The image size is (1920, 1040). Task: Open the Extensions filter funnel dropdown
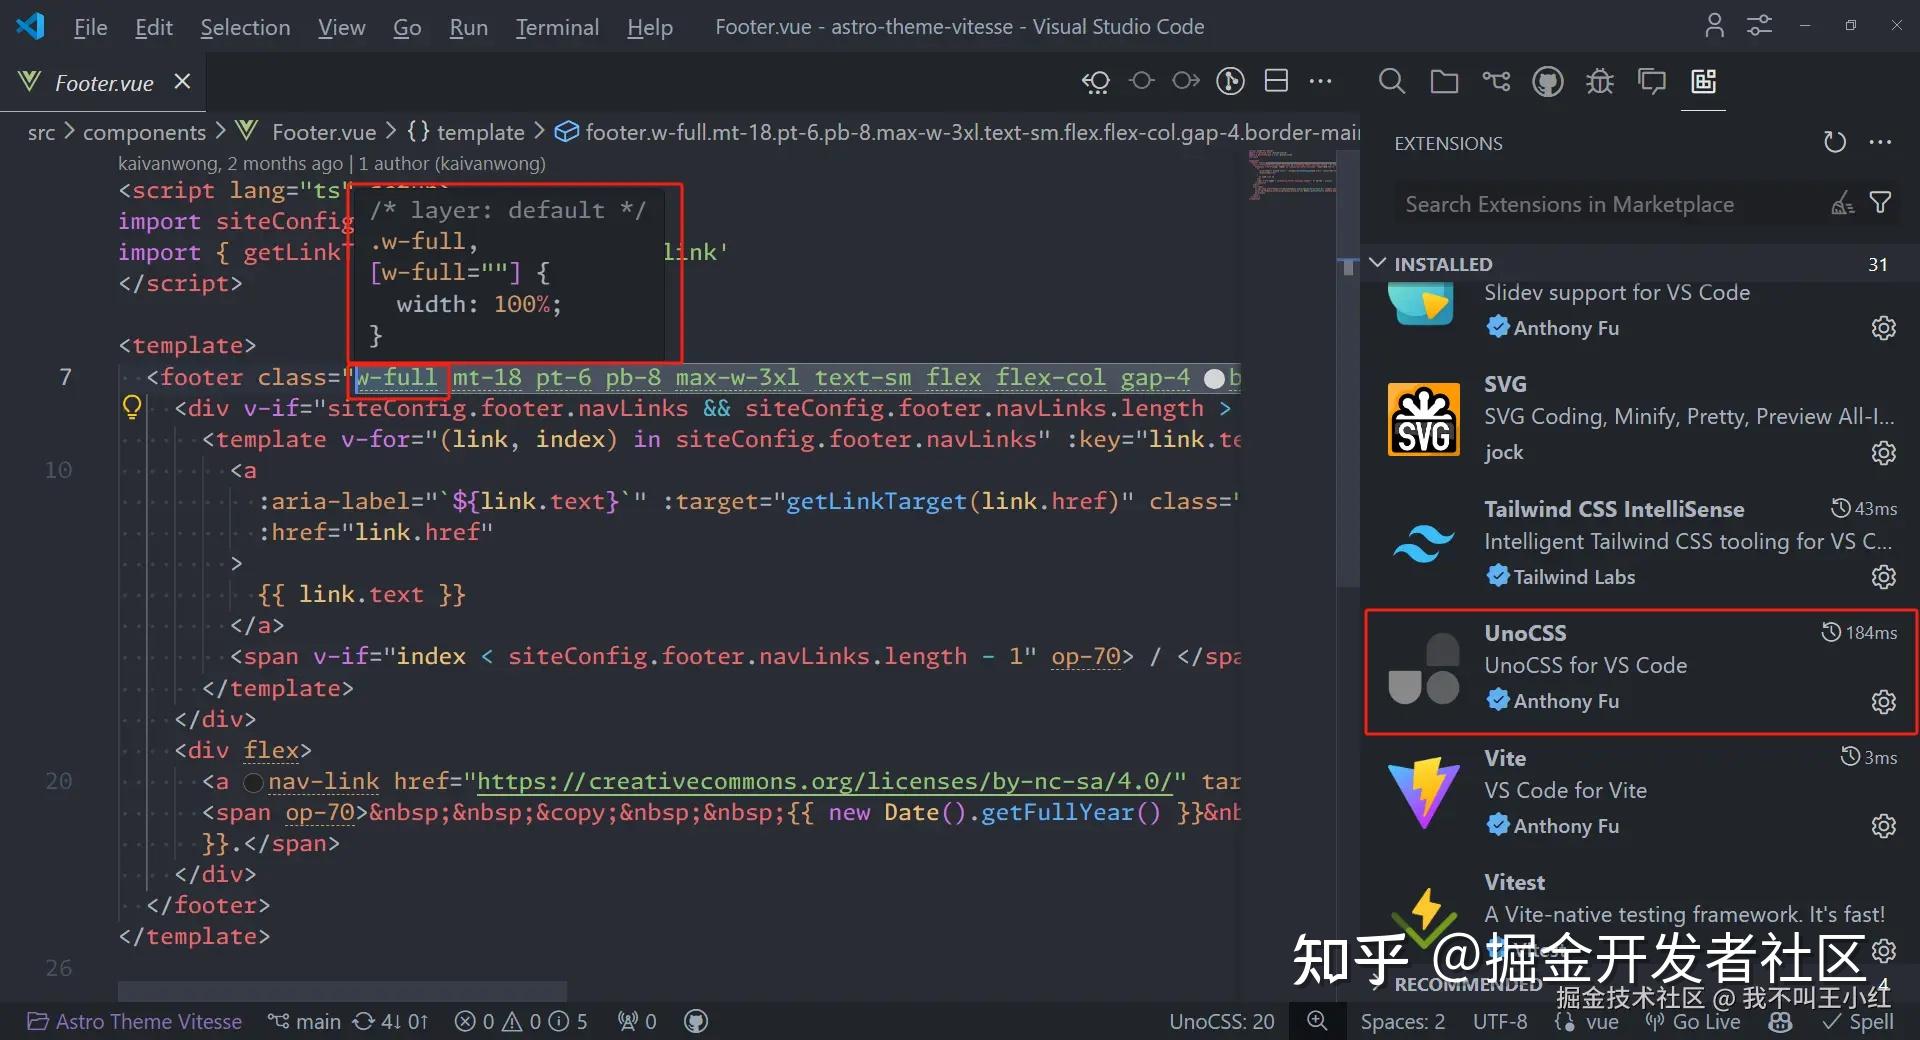1881,203
